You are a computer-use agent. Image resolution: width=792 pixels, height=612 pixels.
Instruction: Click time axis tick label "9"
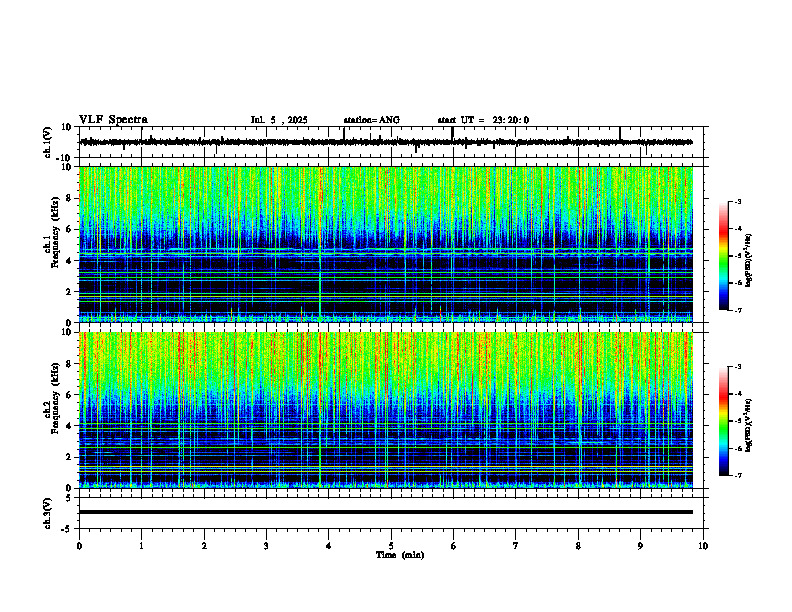coord(640,546)
